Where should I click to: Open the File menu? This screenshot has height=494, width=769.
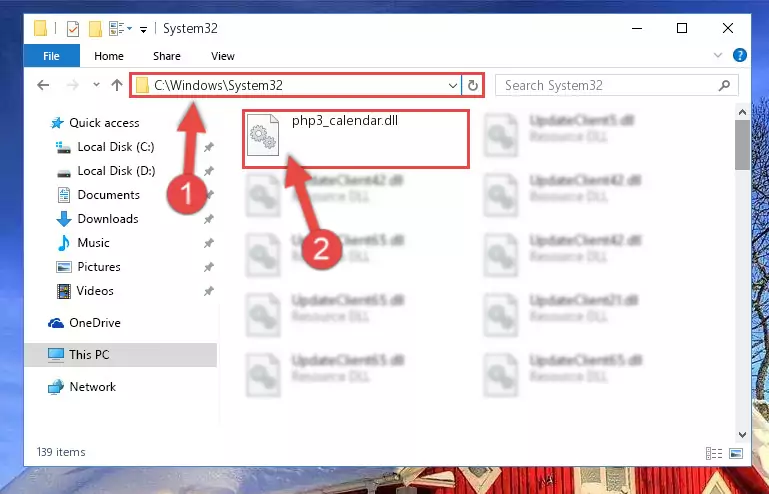click(x=51, y=56)
